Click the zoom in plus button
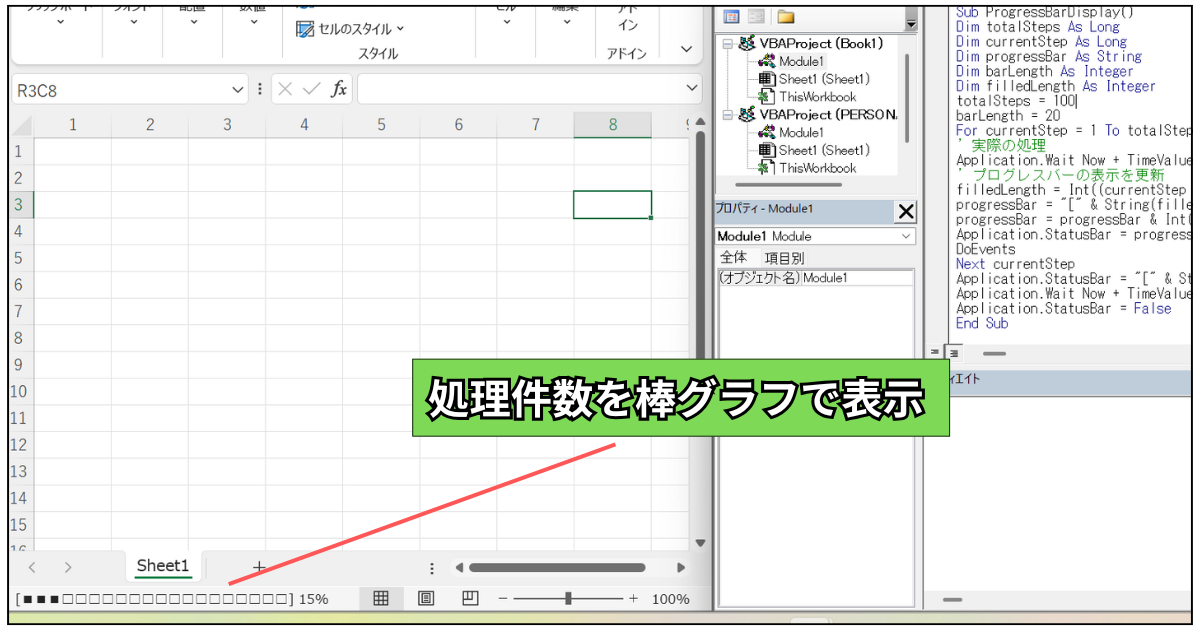Screen dimensions: 1200x630 [633, 598]
